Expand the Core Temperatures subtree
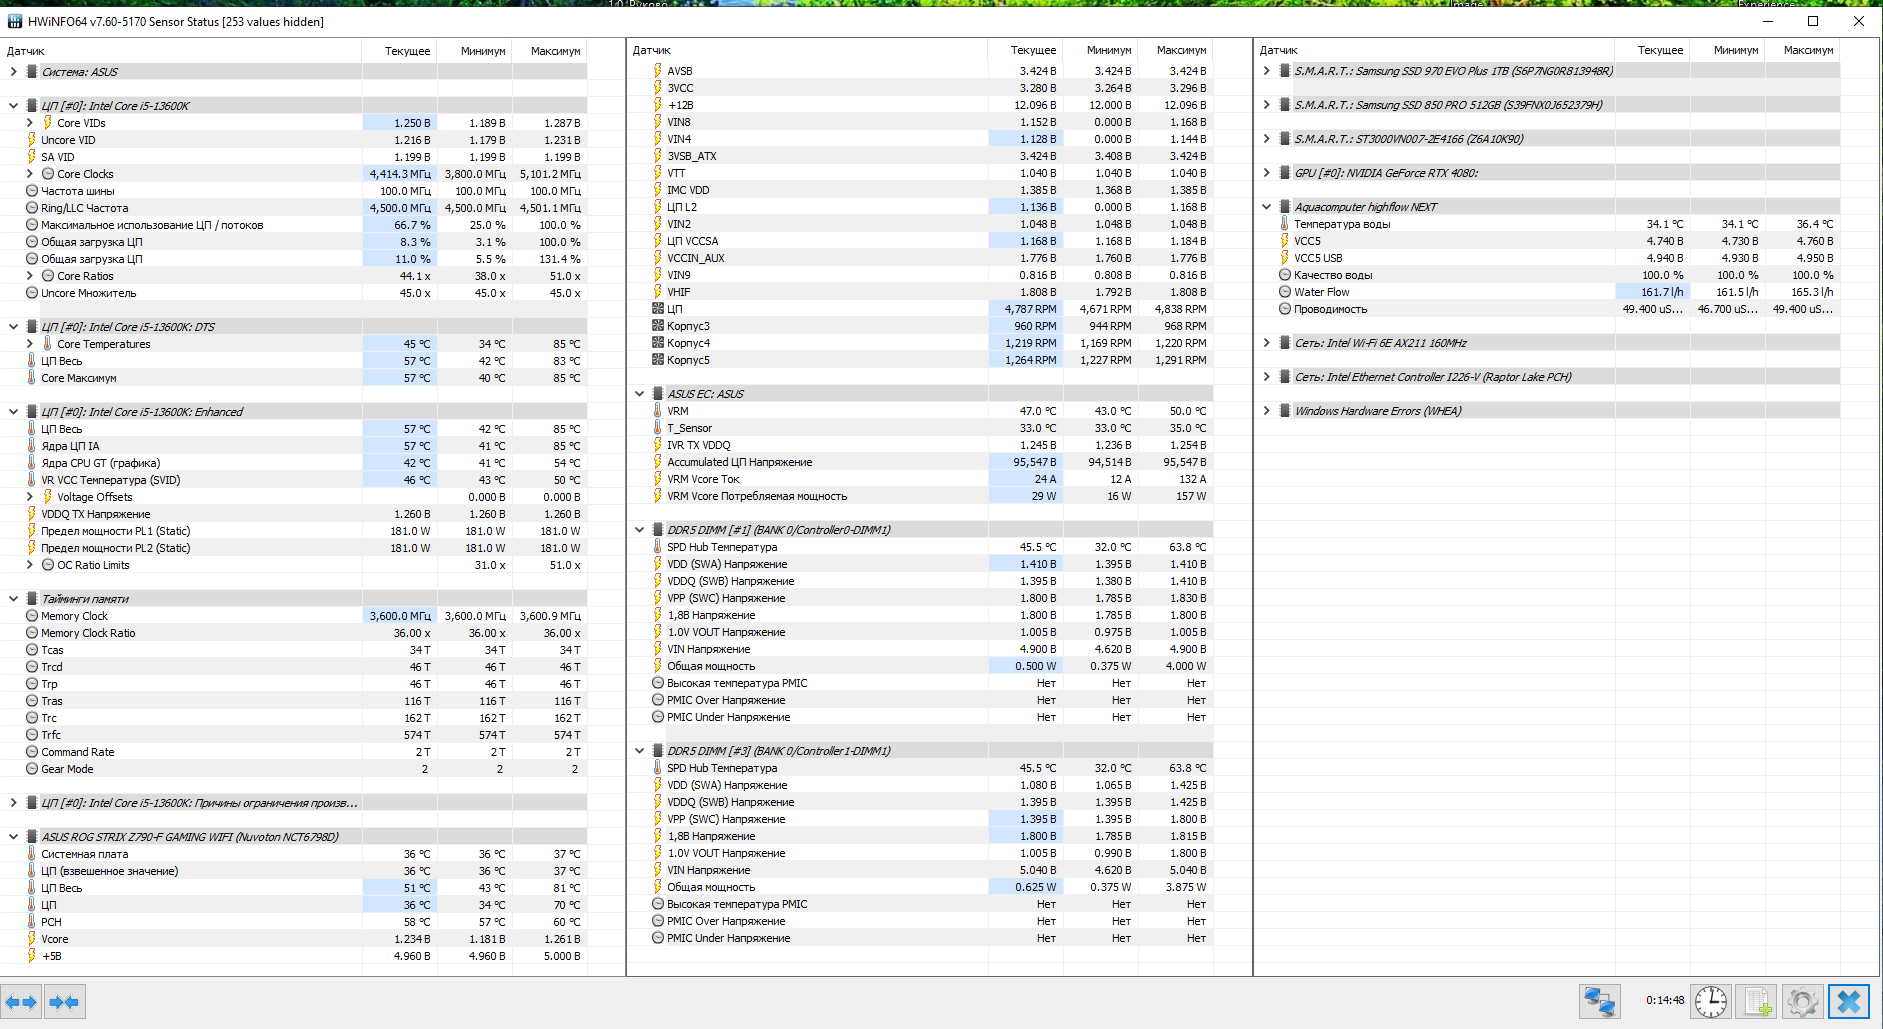 (29, 344)
